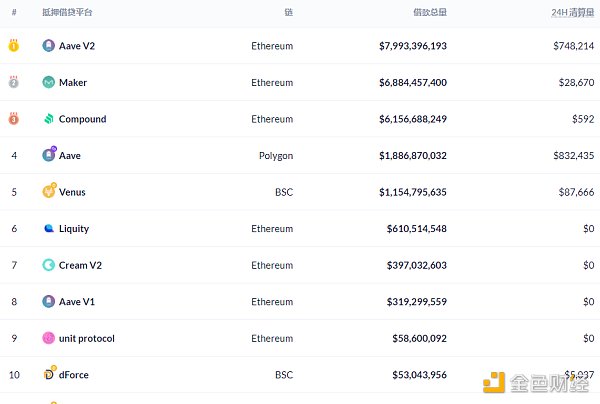Click the Aave V2 protocol icon
This screenshot has height=404, width=600.
point(48,46)
